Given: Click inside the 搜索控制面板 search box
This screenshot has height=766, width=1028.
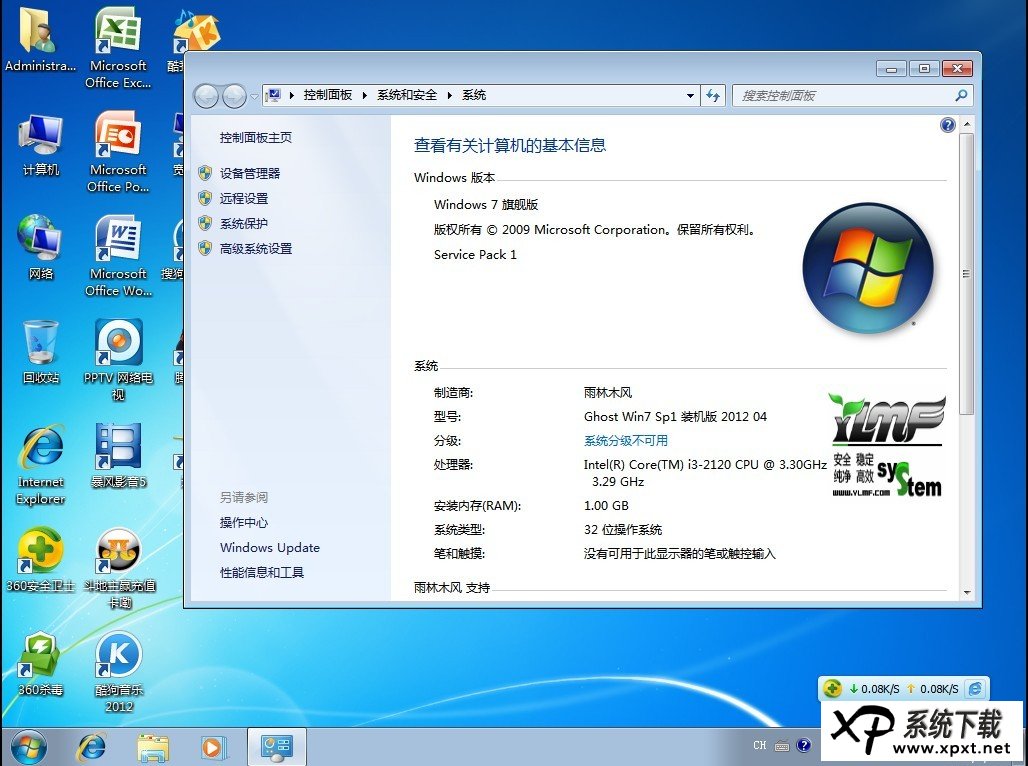Looking at the screenshot, I should pos(850,95).
